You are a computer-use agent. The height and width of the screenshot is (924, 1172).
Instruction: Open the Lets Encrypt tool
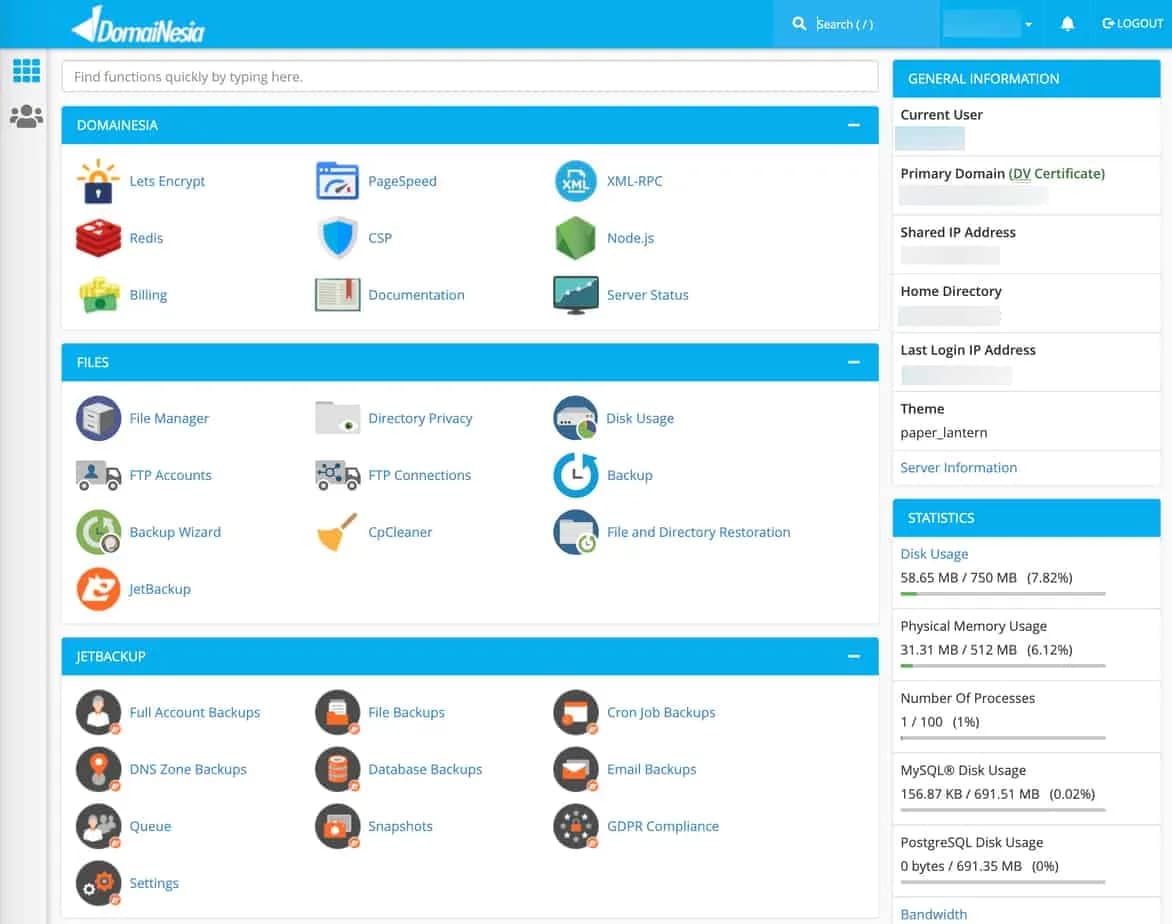point(167,181)
